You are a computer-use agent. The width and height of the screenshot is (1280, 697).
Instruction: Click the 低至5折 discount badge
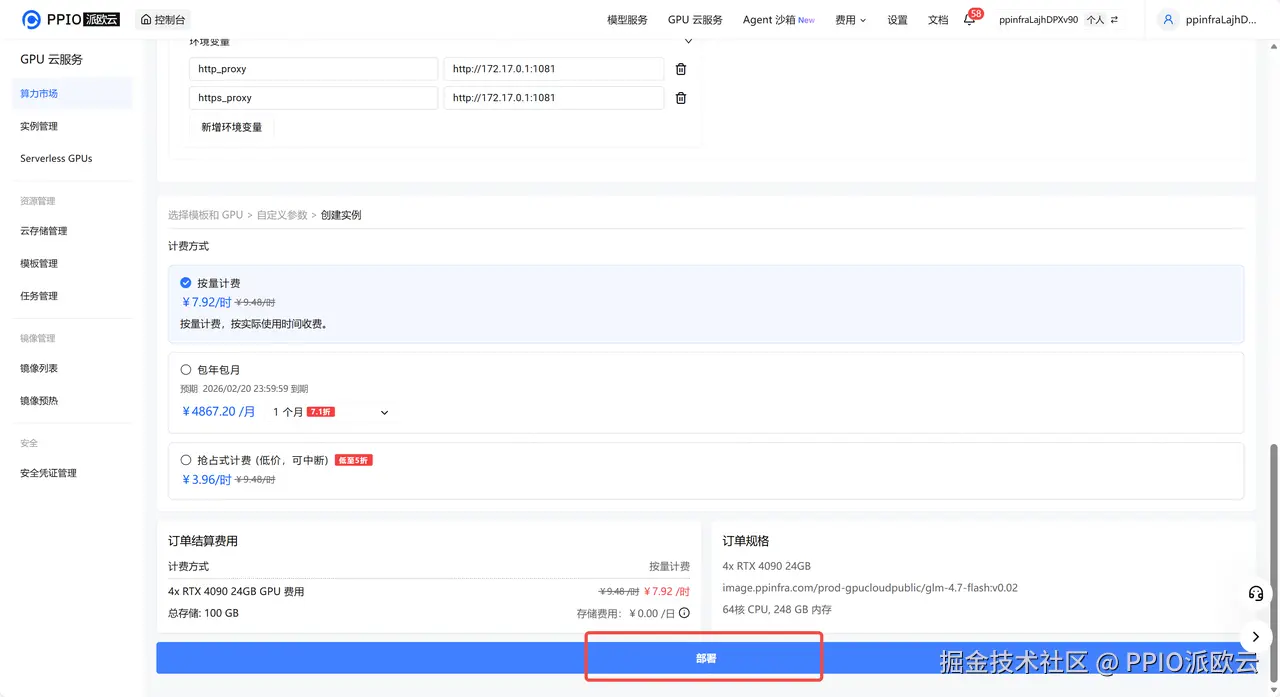click(x=354, y=460)
